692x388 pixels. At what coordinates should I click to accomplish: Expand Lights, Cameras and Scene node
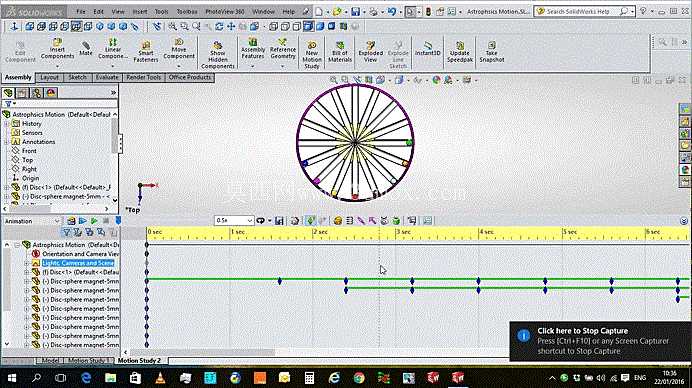26,263
